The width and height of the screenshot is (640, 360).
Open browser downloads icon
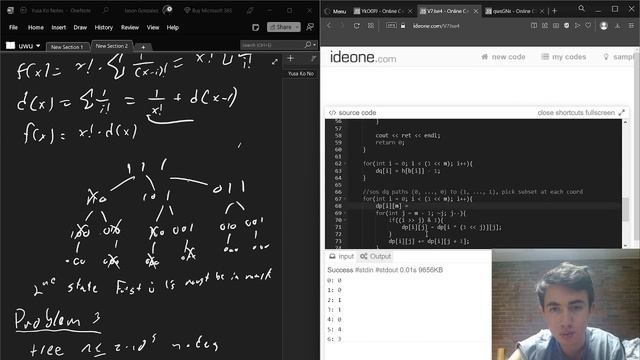coord(618,26)
